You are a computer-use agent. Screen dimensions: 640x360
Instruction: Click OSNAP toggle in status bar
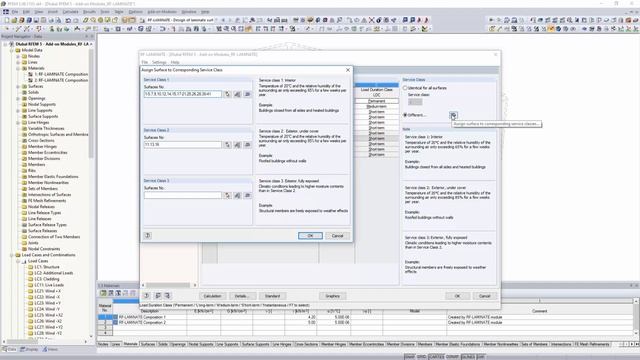click(x=452, y=357)
